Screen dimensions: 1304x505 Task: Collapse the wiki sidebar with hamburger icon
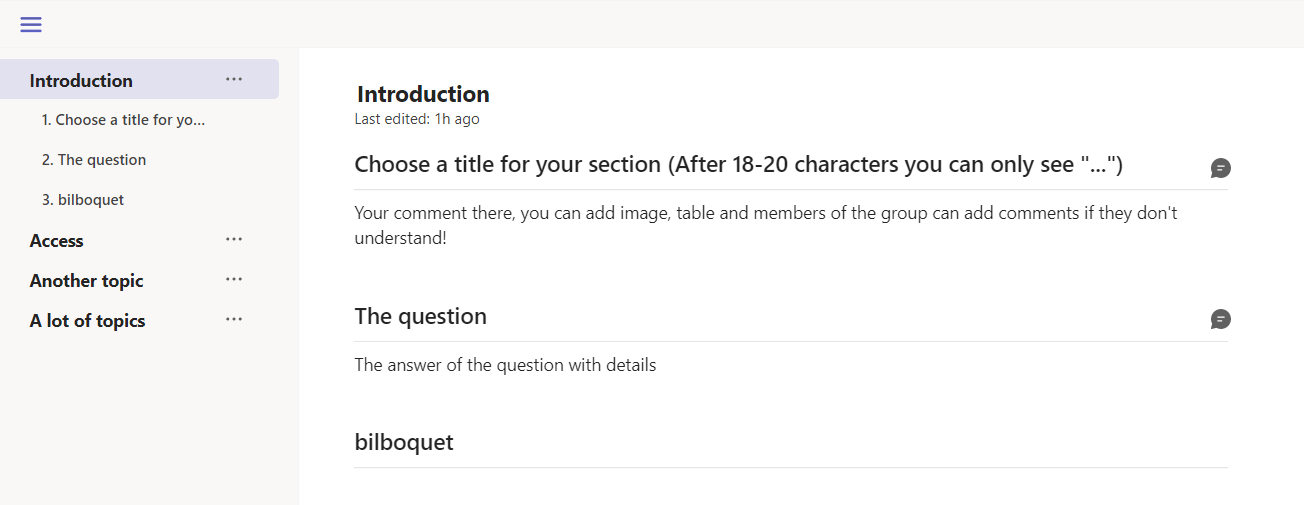click(31, 25)
